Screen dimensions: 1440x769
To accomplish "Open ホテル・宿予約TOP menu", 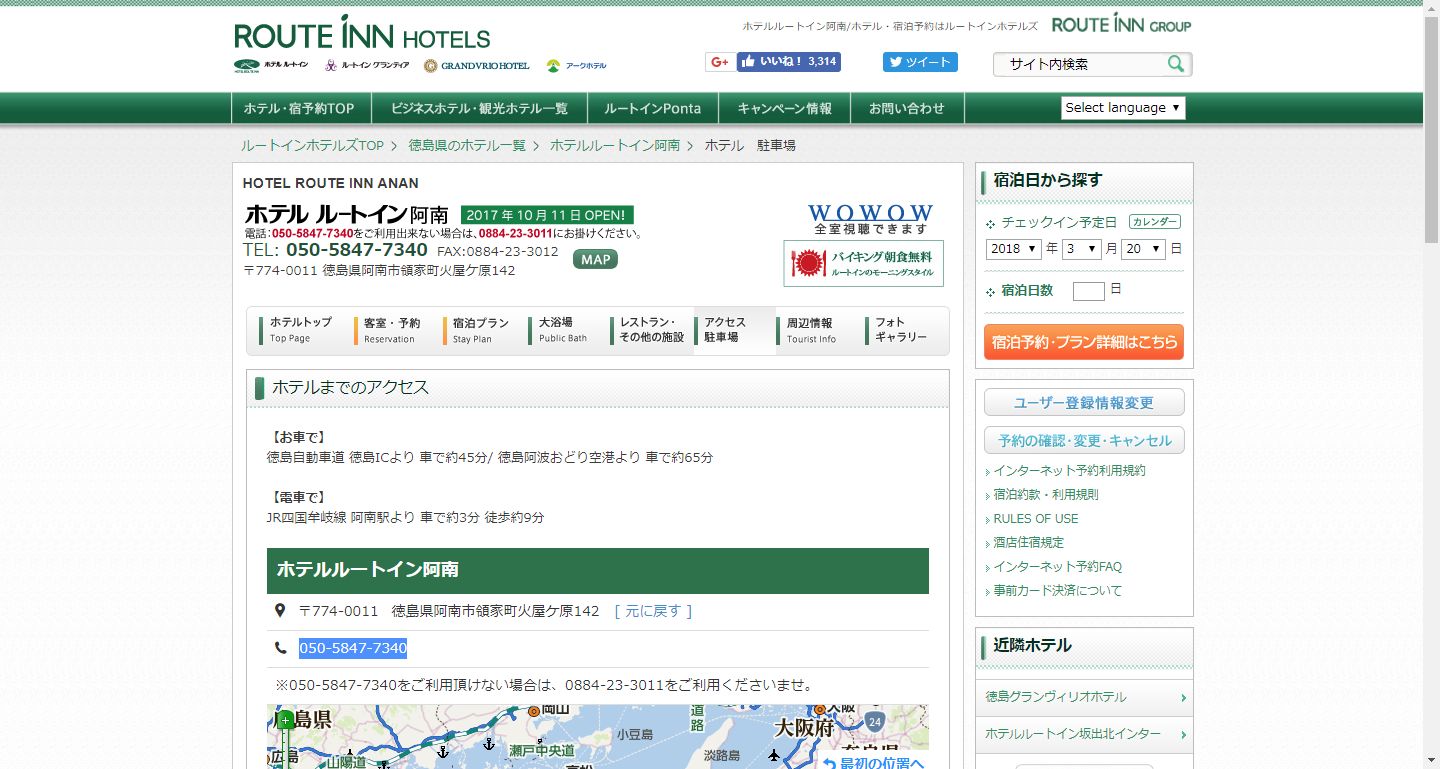I will (x=299, y=108).
